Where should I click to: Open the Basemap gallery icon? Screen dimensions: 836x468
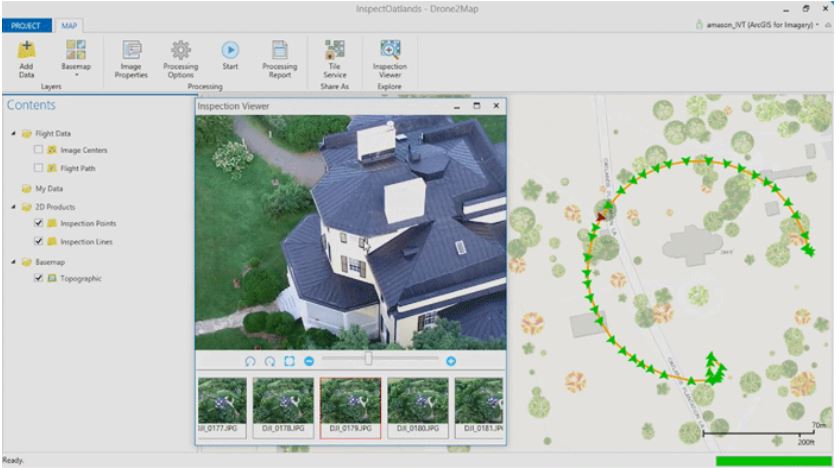pyautogui.click(x=76, y=50)
